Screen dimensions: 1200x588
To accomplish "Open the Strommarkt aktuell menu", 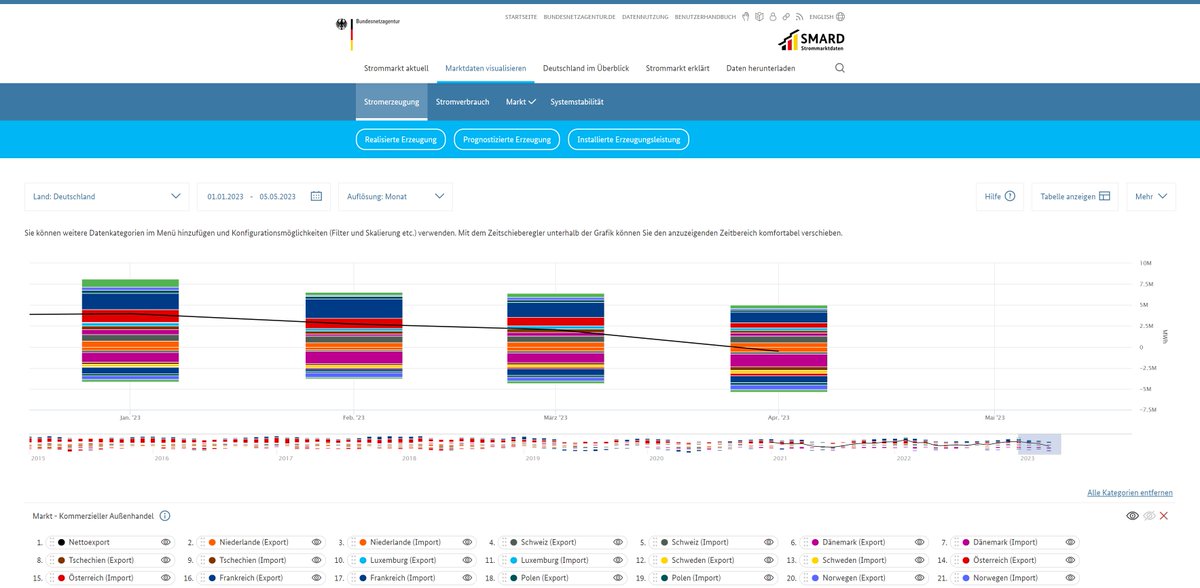I will click(x=396, y=68).
